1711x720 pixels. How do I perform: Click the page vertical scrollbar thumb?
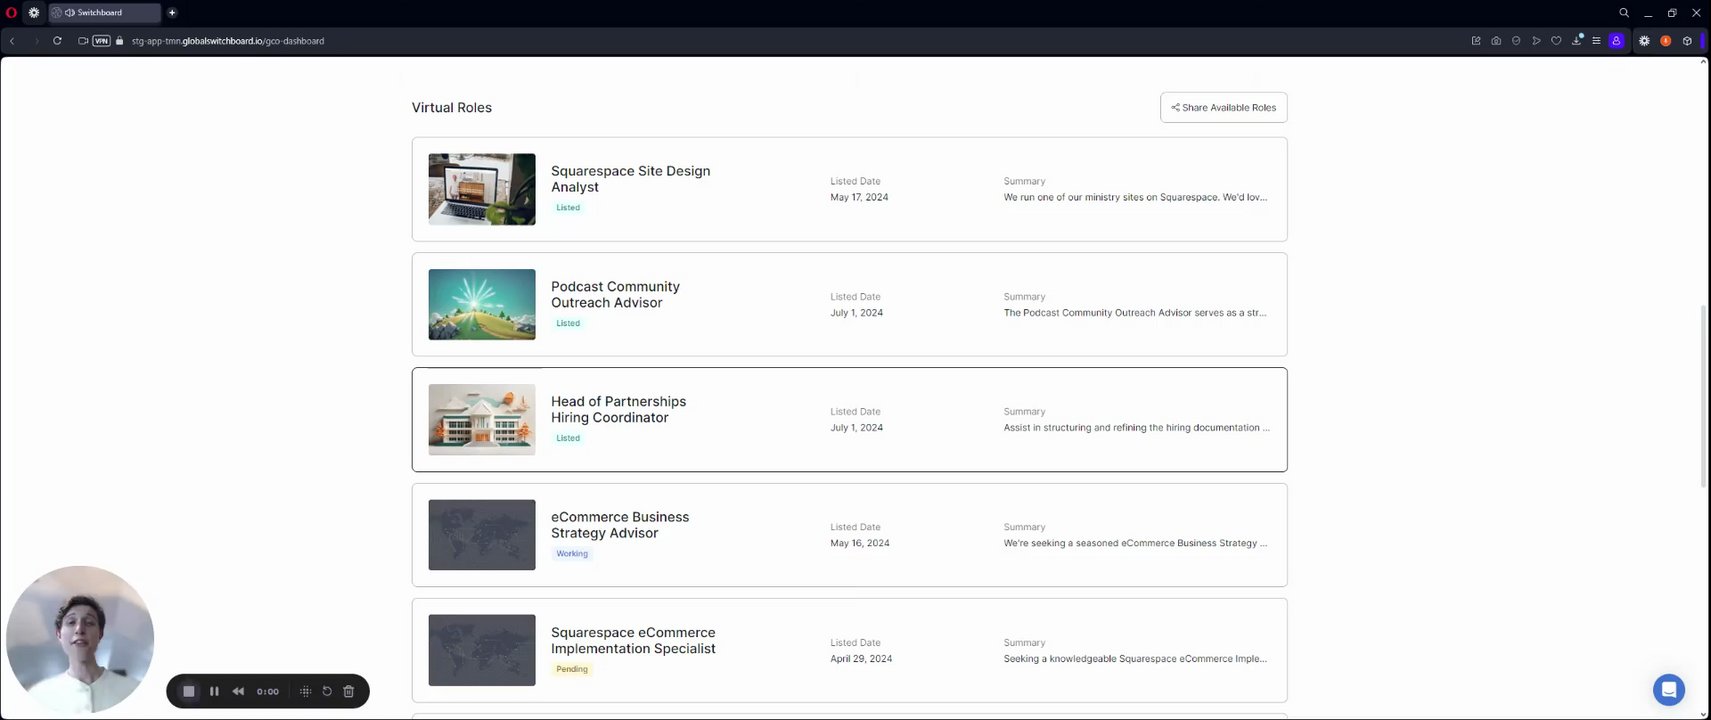point(1704,397)
